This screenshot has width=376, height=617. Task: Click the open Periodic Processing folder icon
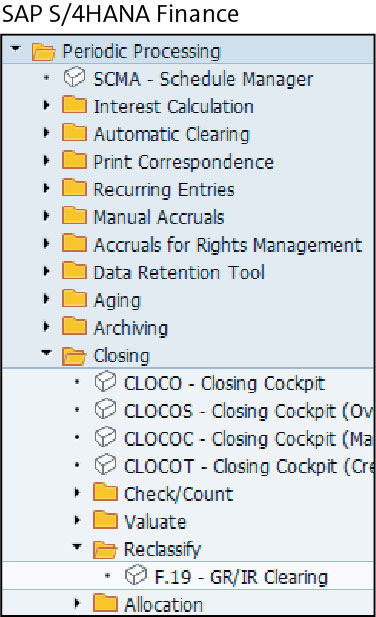coord(43,52)
